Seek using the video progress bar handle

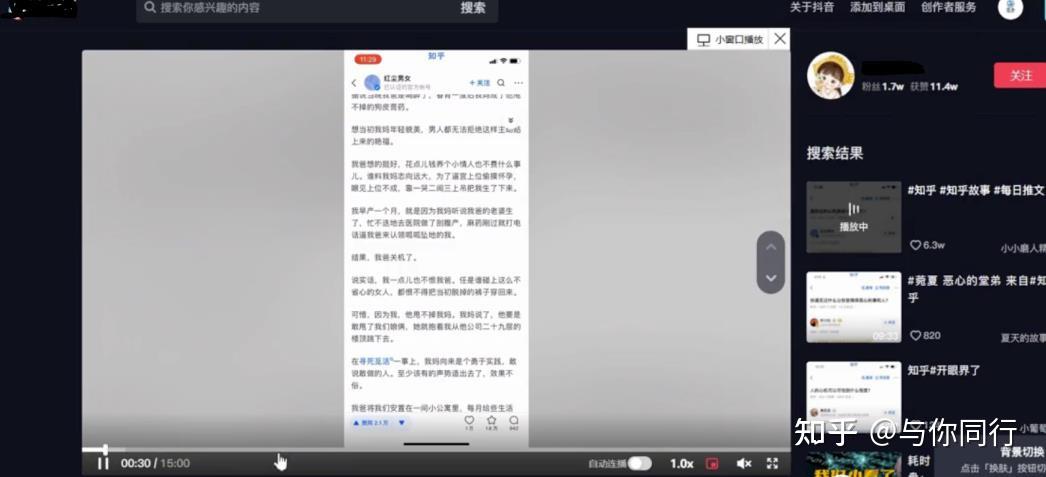pyautogui.click(x=105, y=450)
